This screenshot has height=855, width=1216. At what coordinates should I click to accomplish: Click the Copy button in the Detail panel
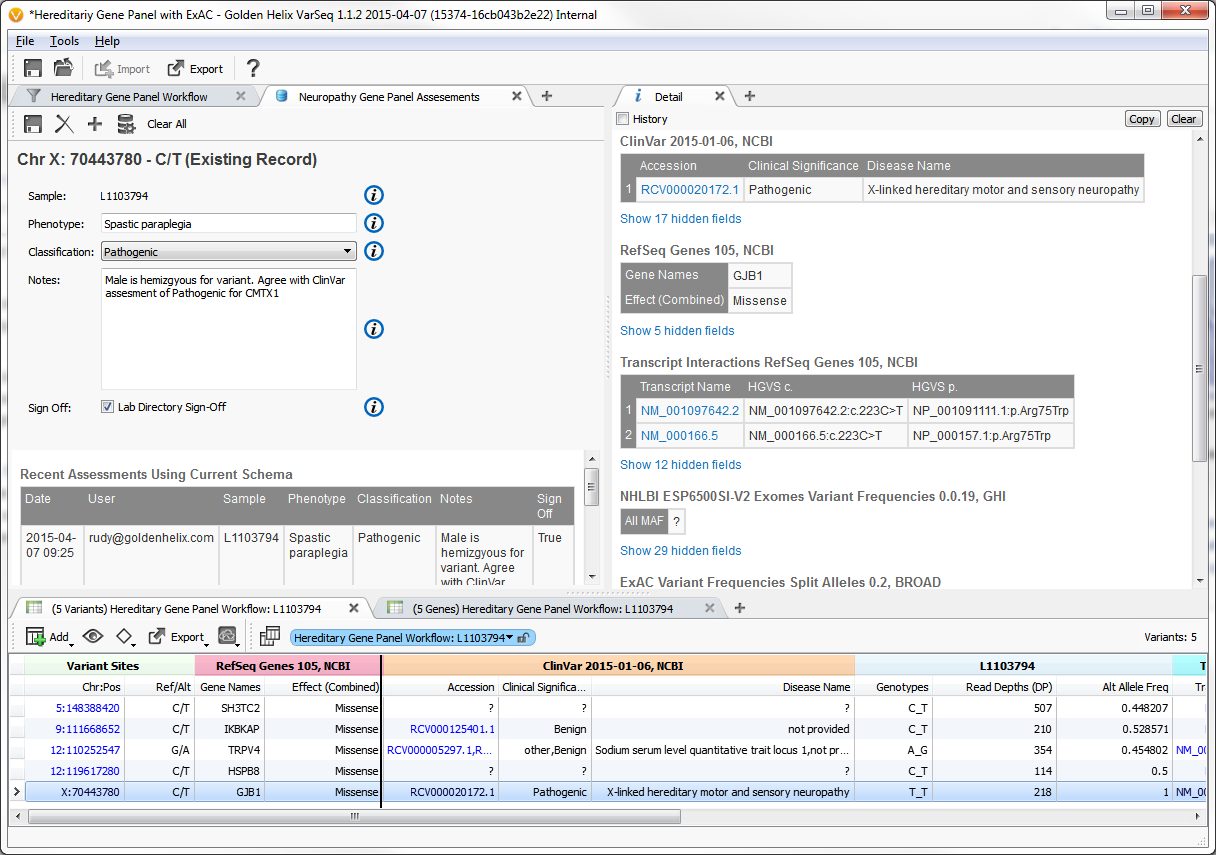coord(1142,118)
